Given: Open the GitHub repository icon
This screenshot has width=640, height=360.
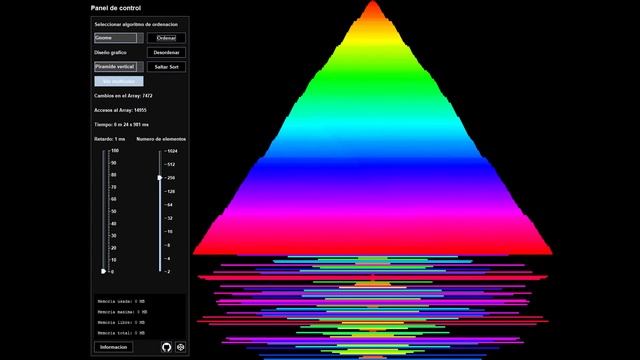Looking at the screenshot, I should tap(166, 347).
